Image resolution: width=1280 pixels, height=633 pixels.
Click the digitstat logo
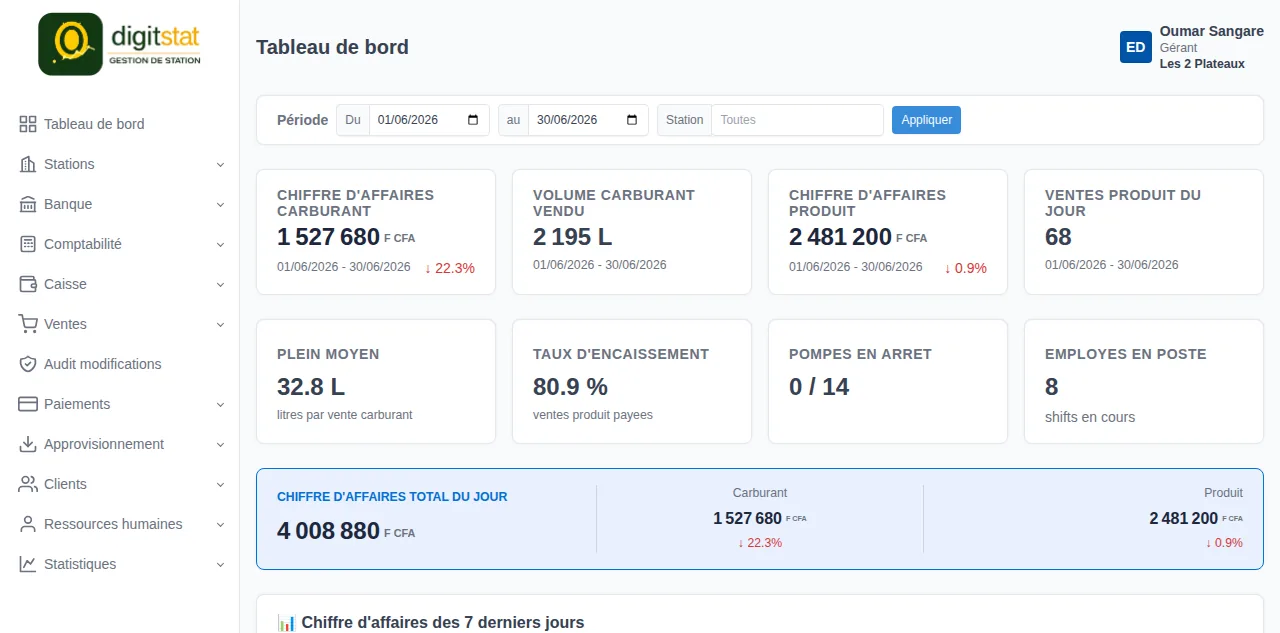tap(120, 44)
